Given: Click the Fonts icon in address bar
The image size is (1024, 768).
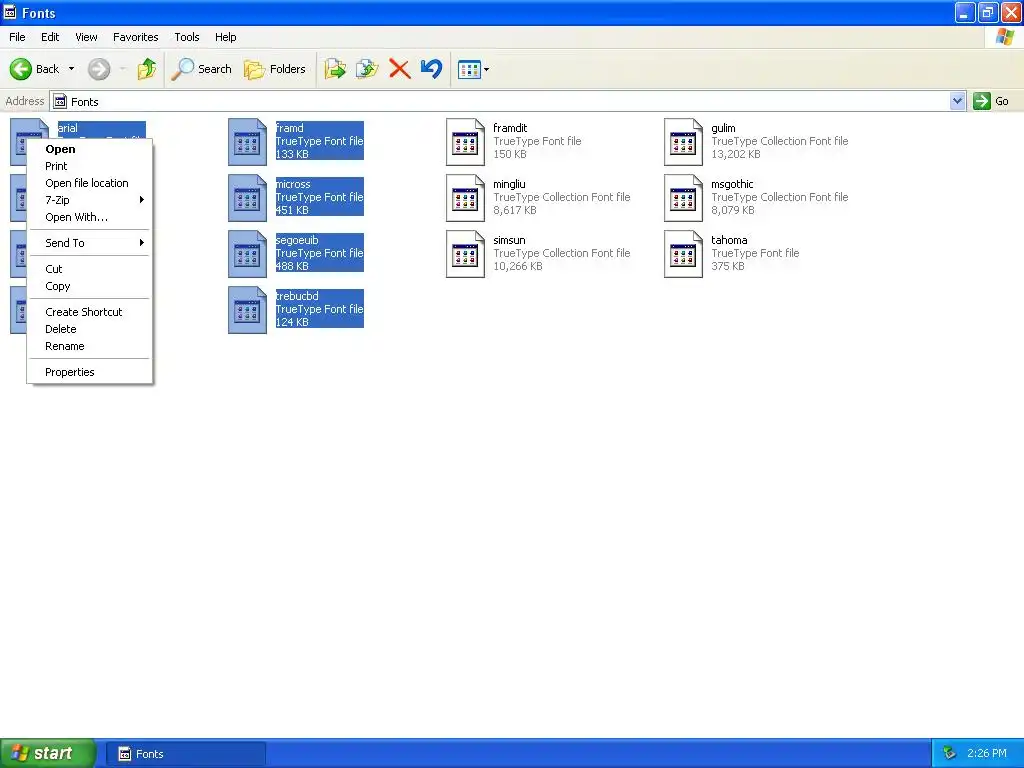Looking at the screenshot, I should pyautogui.click(x=60, y=101).
